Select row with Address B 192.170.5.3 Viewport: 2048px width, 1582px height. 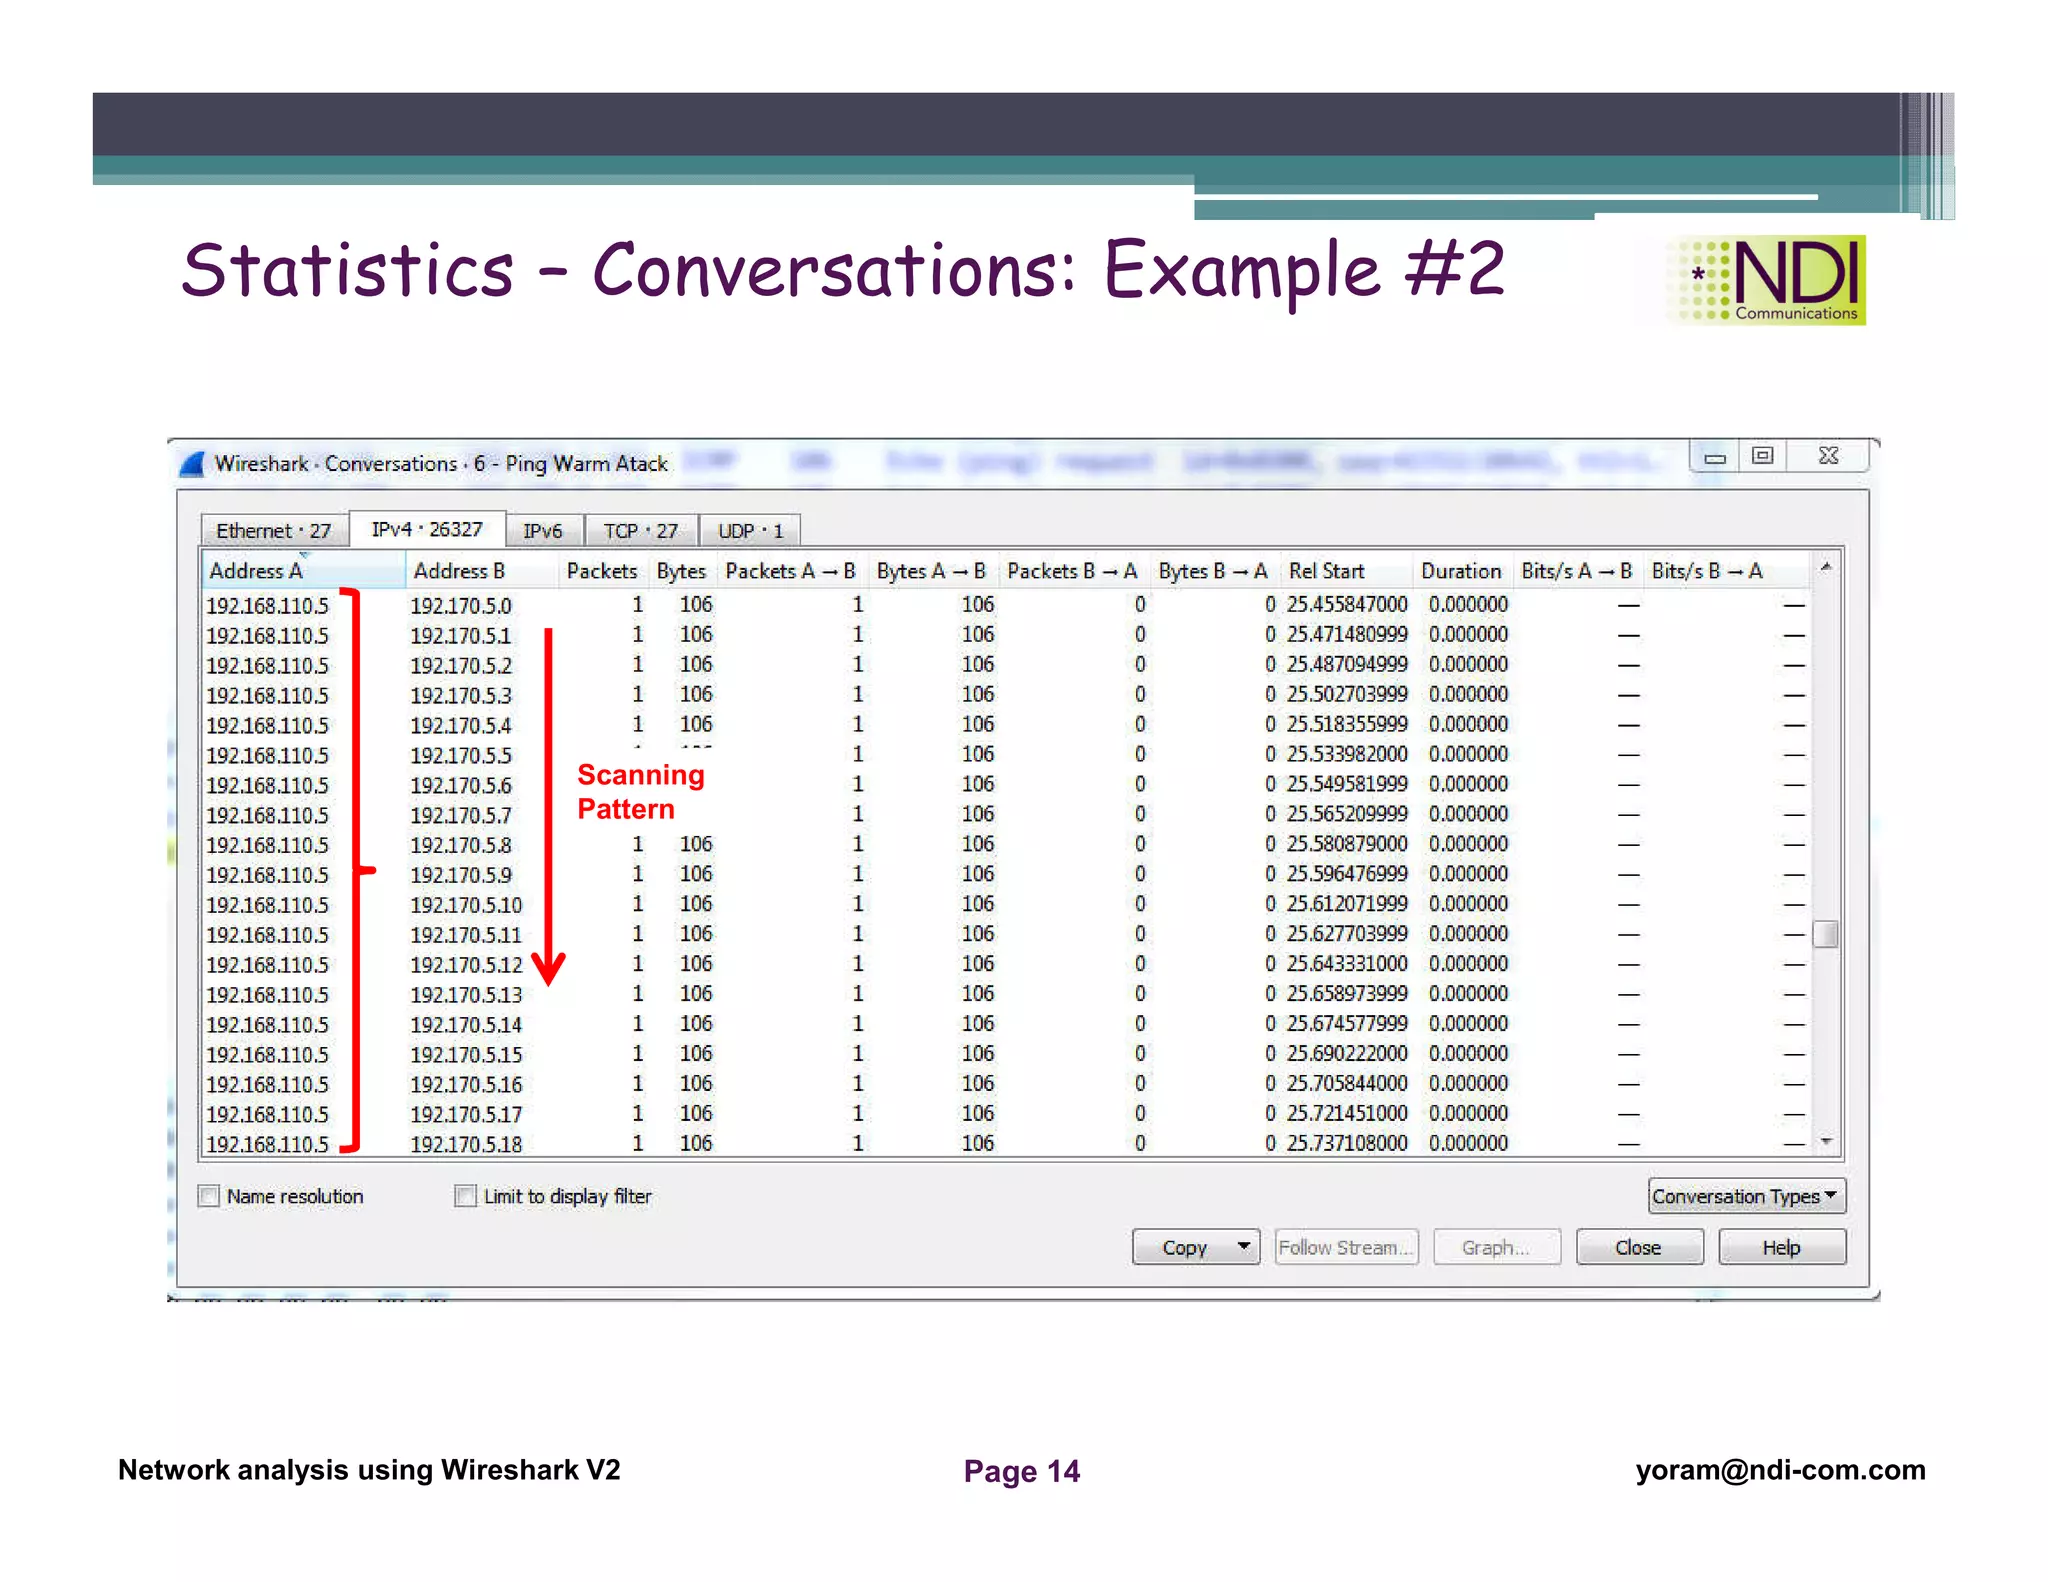[x=1007, y=695]
